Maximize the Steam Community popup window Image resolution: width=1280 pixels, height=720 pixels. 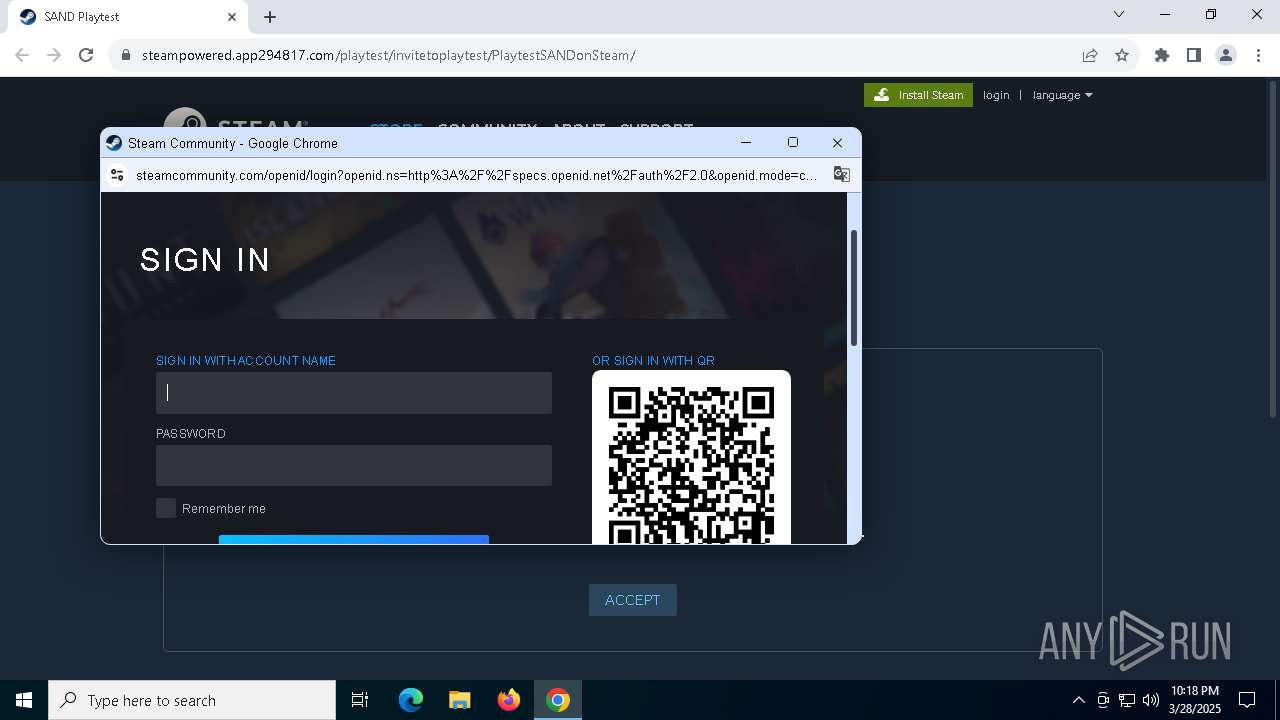click(793, 143)
